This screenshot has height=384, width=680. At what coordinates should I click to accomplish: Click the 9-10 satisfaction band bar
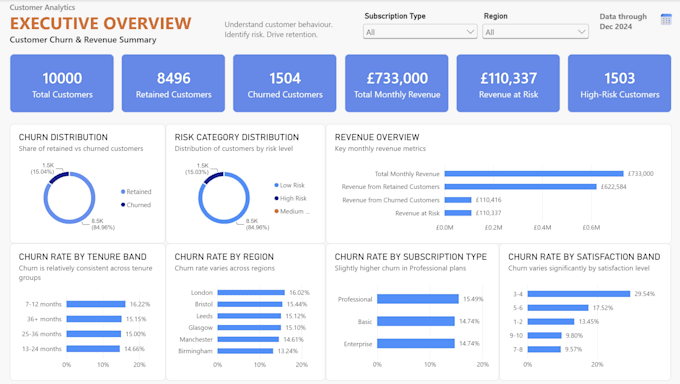point(545,335)
